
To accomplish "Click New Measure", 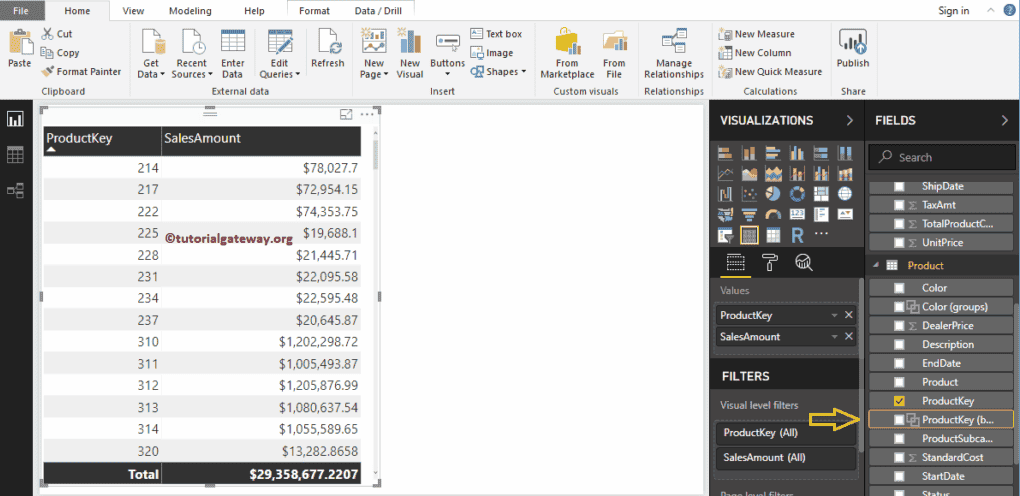I will point(757,34).
